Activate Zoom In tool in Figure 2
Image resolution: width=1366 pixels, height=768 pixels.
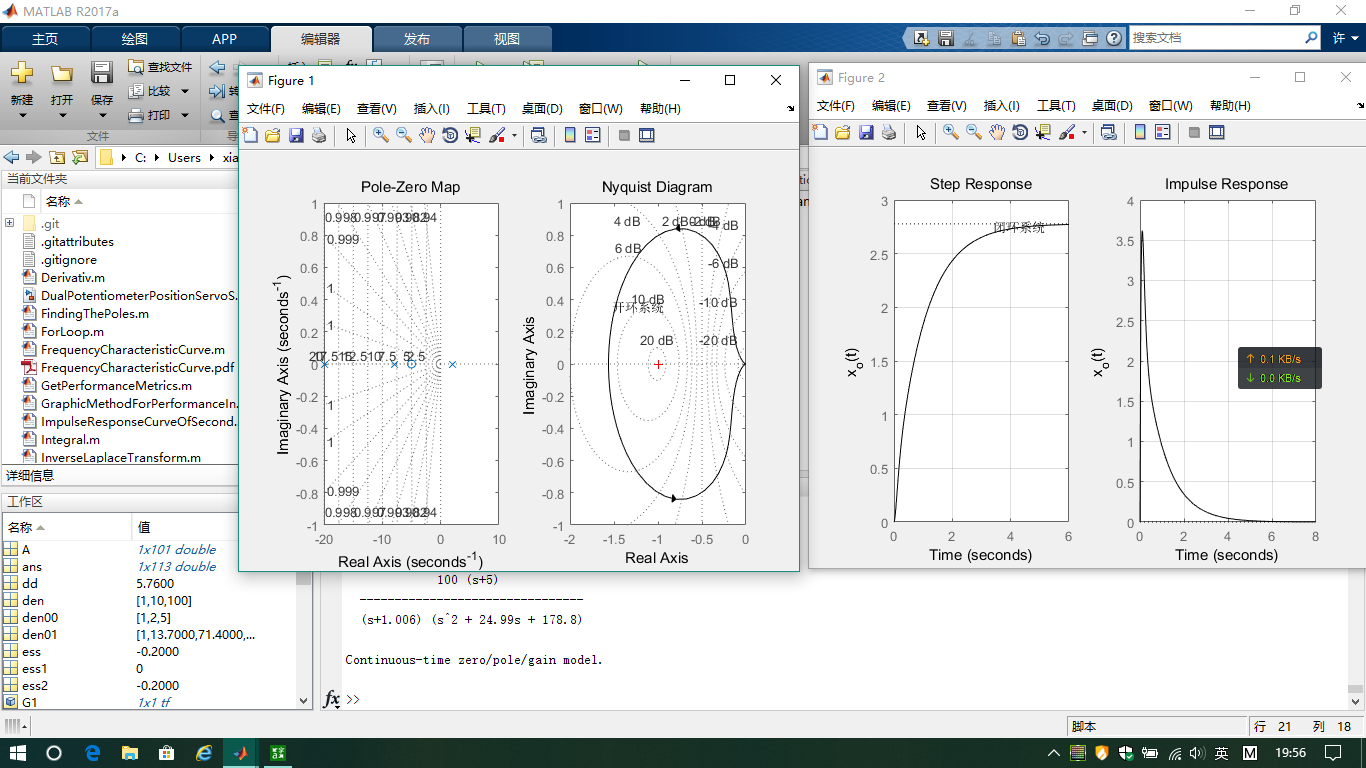951,132
